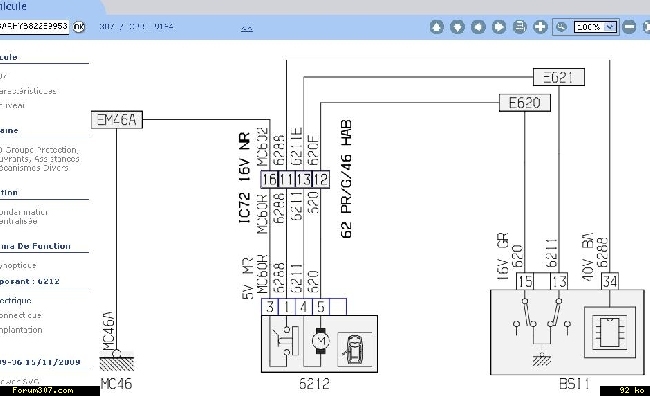
Task: Click the pan up arrow icon
Action: (x=437, y=27)
